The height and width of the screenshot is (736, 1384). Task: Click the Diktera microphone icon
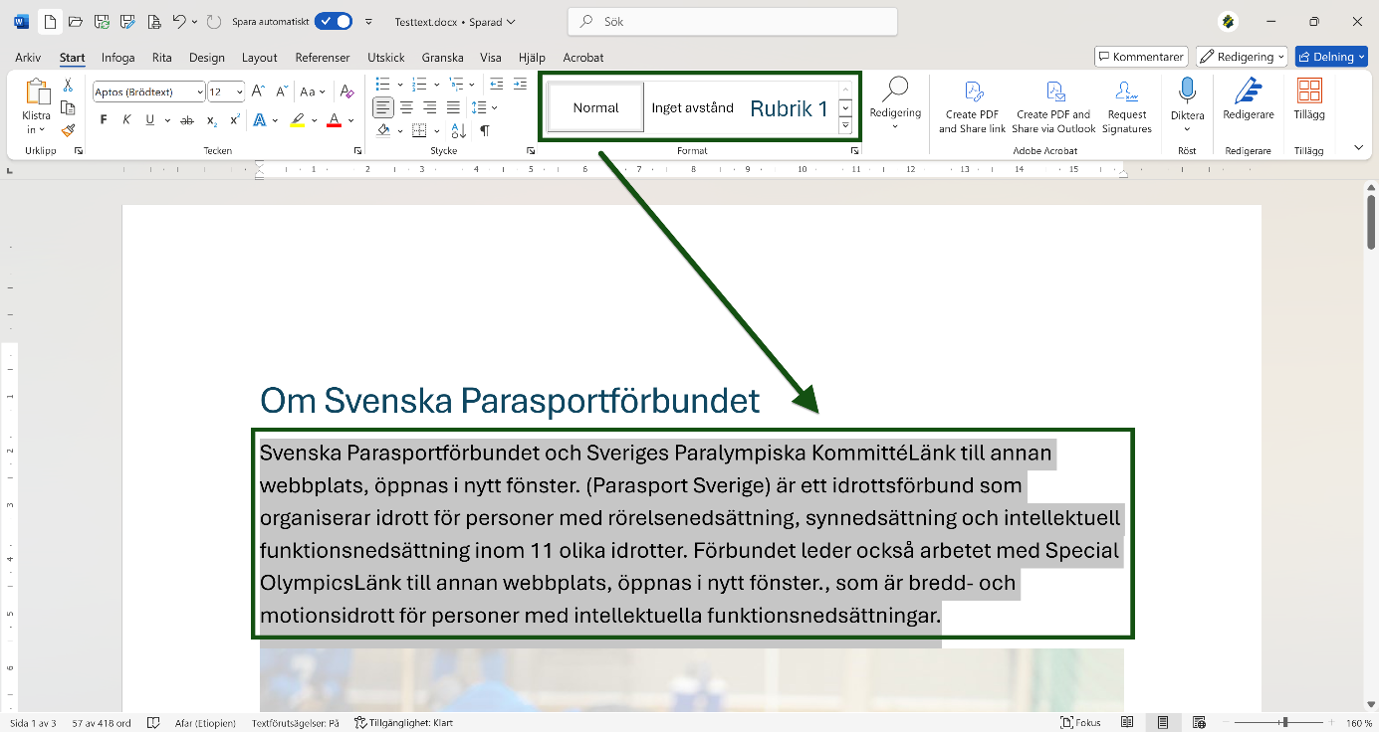point(1187,91)
